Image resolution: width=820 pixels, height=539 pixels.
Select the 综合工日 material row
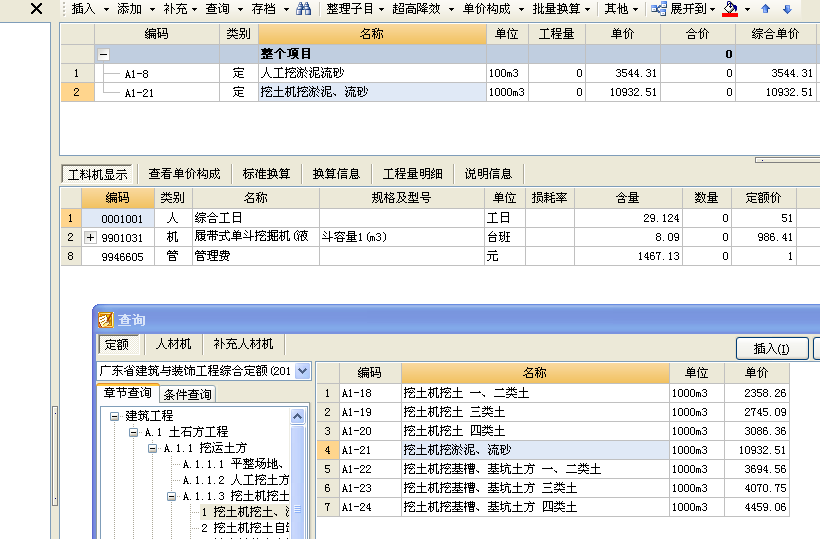[439, 218]
